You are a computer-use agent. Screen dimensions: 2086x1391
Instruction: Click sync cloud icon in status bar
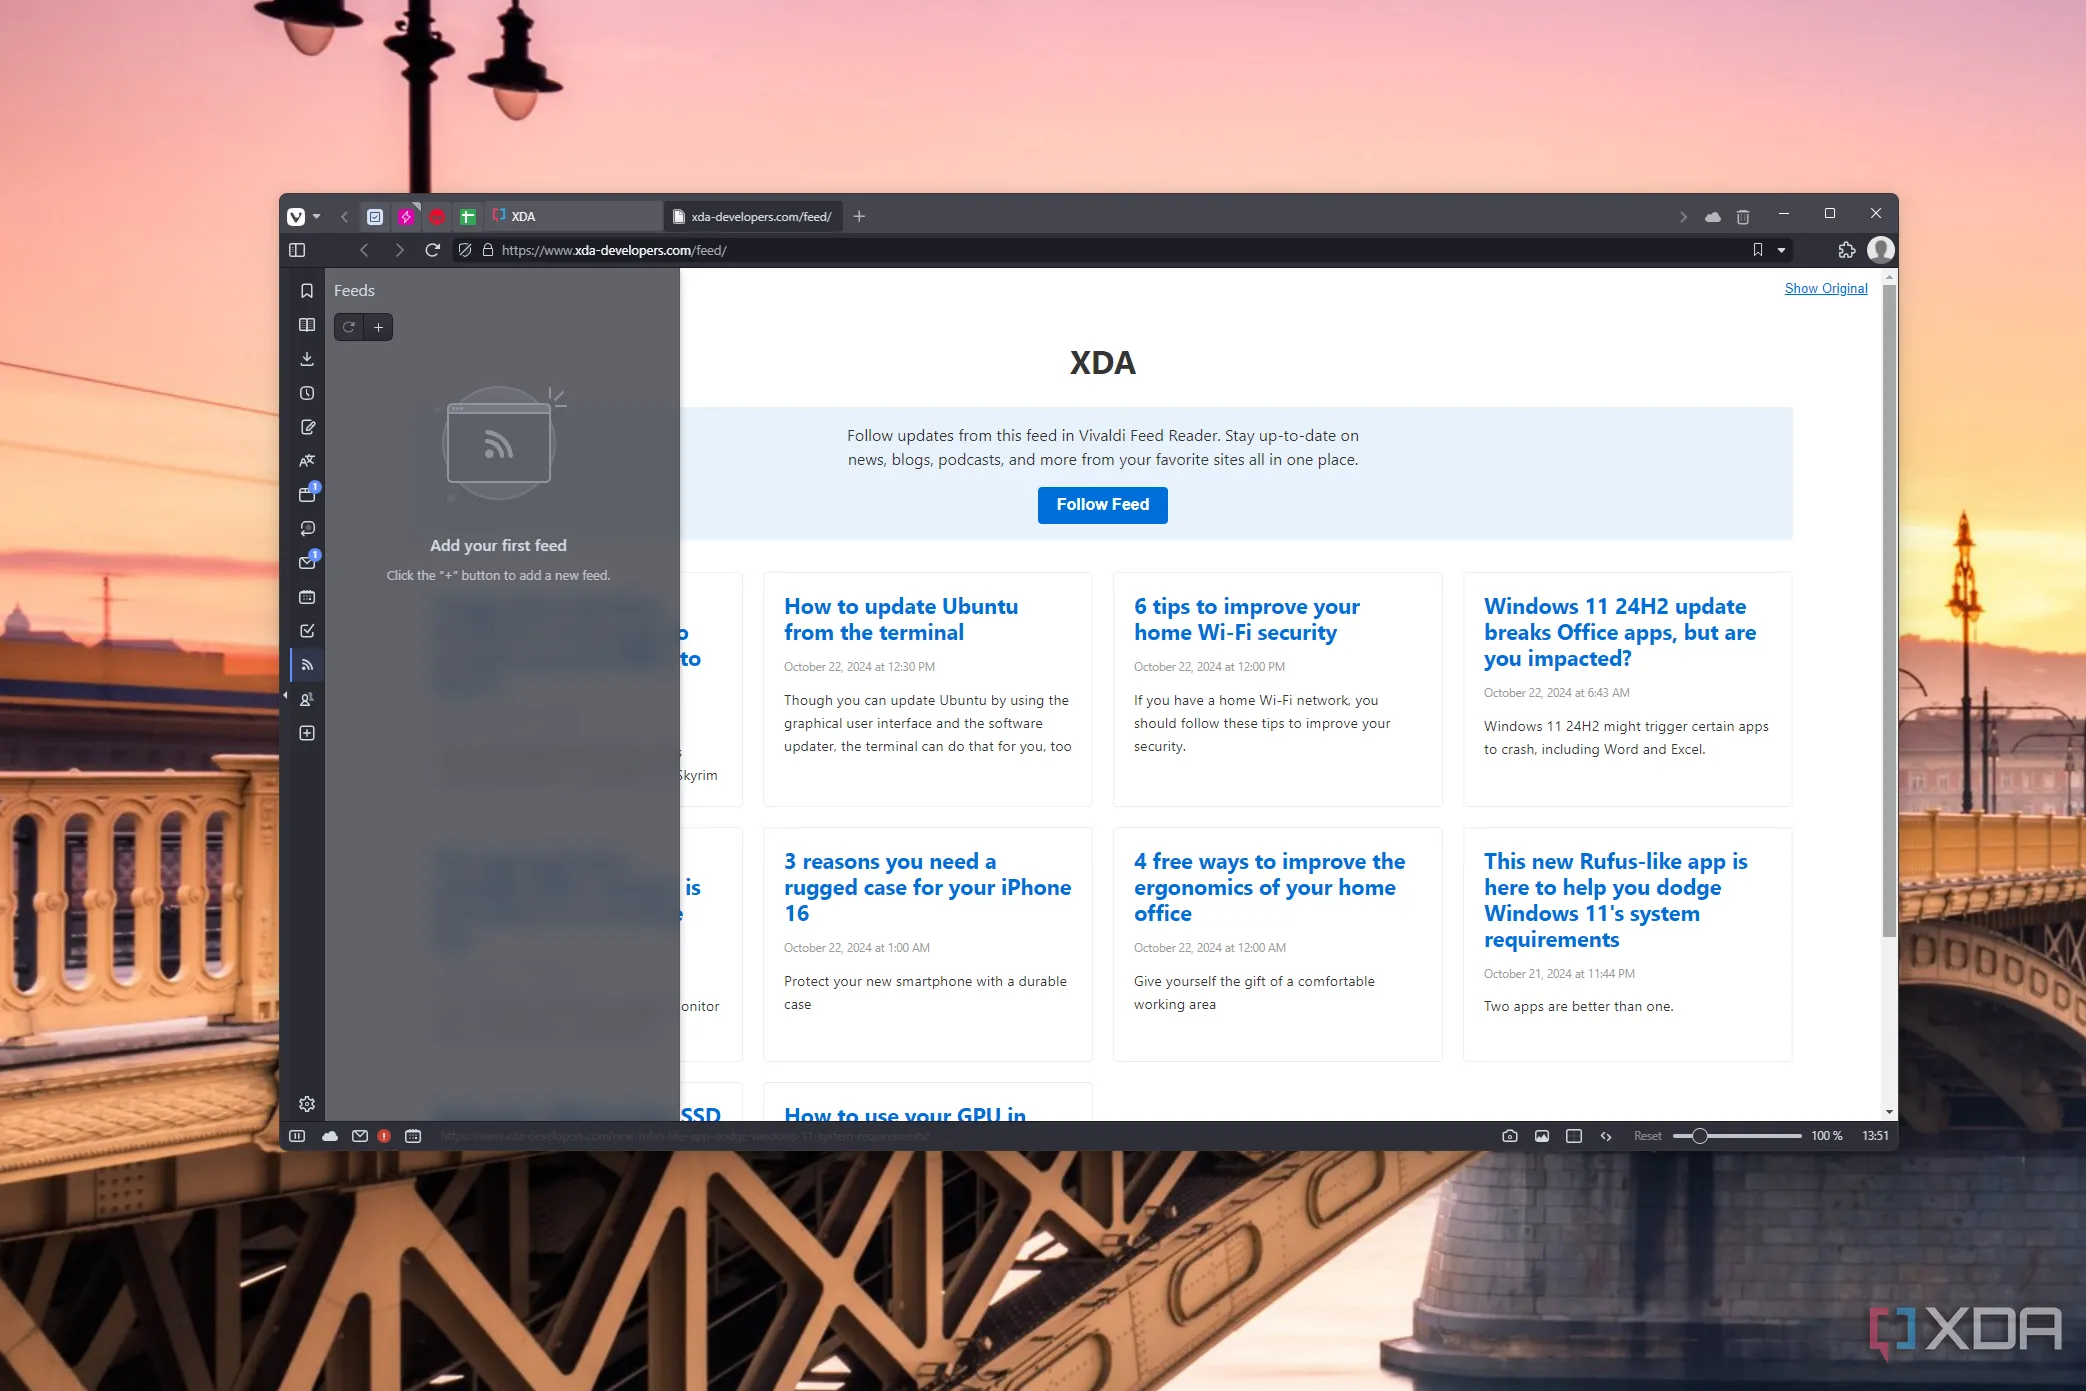pos(329,1136)
